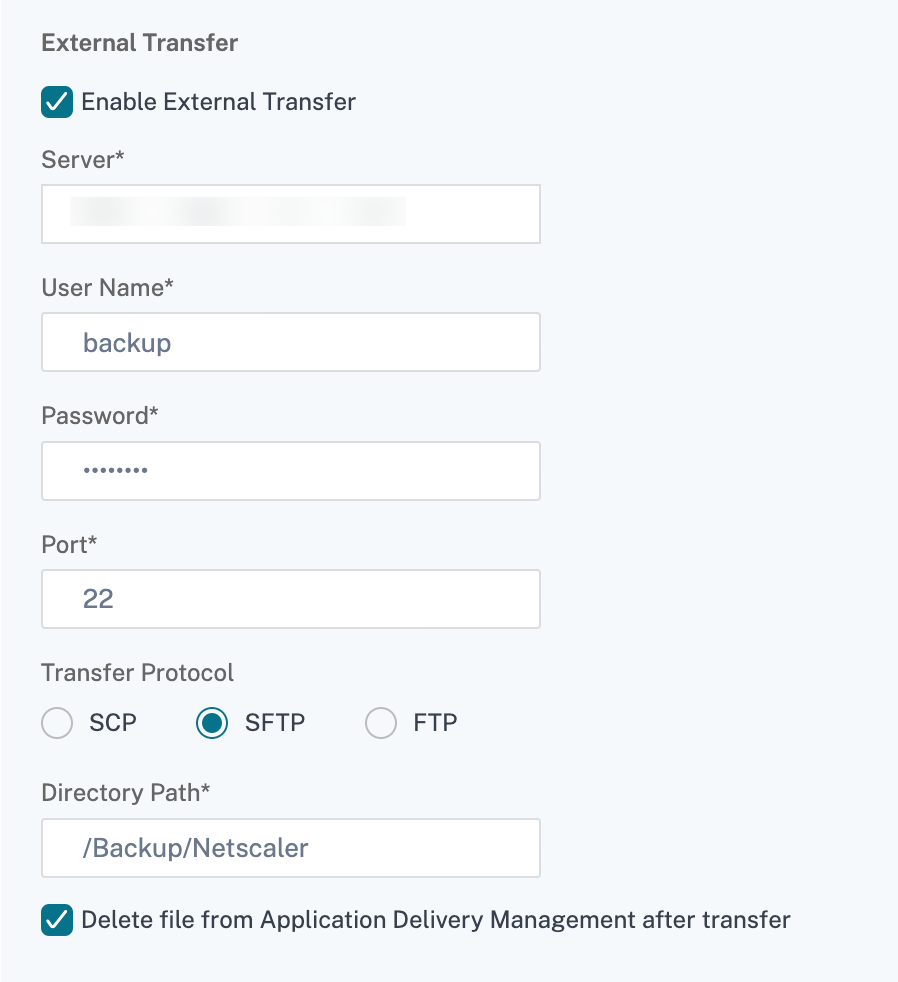Click the 'User Name*' field label

(x=108, y=288)
